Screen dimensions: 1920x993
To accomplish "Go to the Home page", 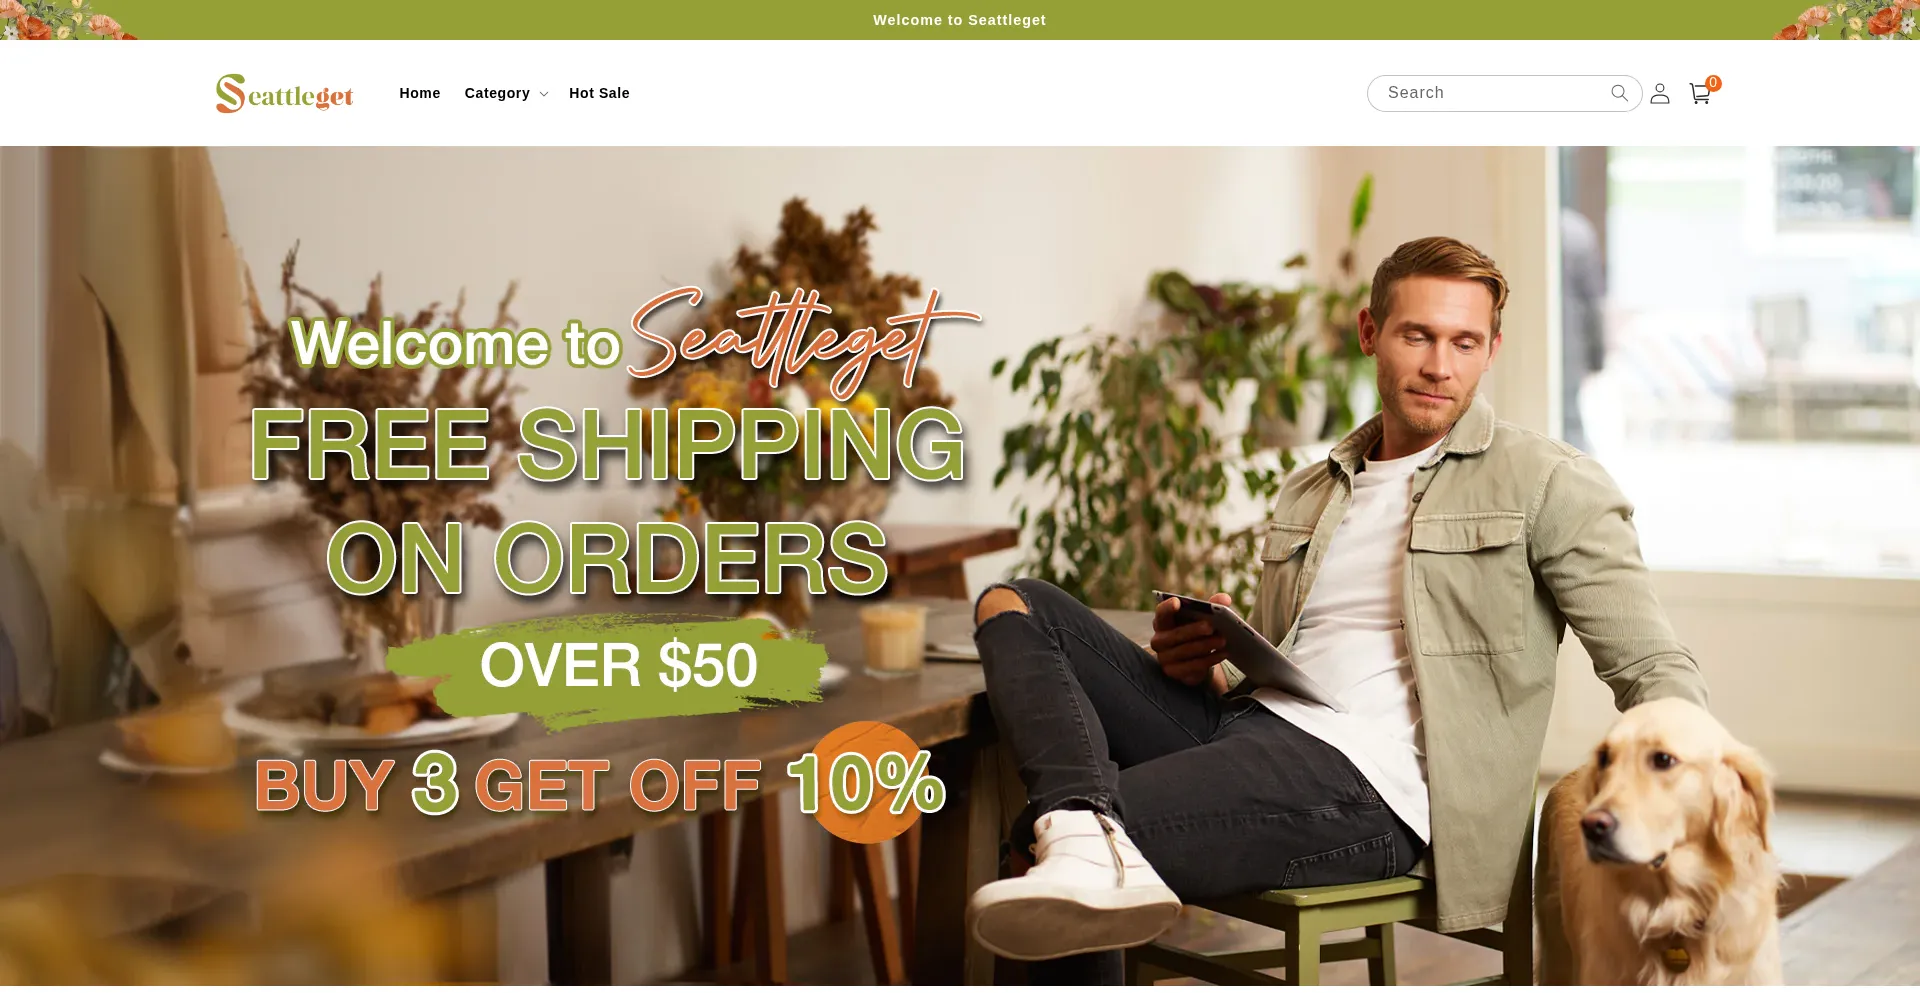I will pos(420,93).
